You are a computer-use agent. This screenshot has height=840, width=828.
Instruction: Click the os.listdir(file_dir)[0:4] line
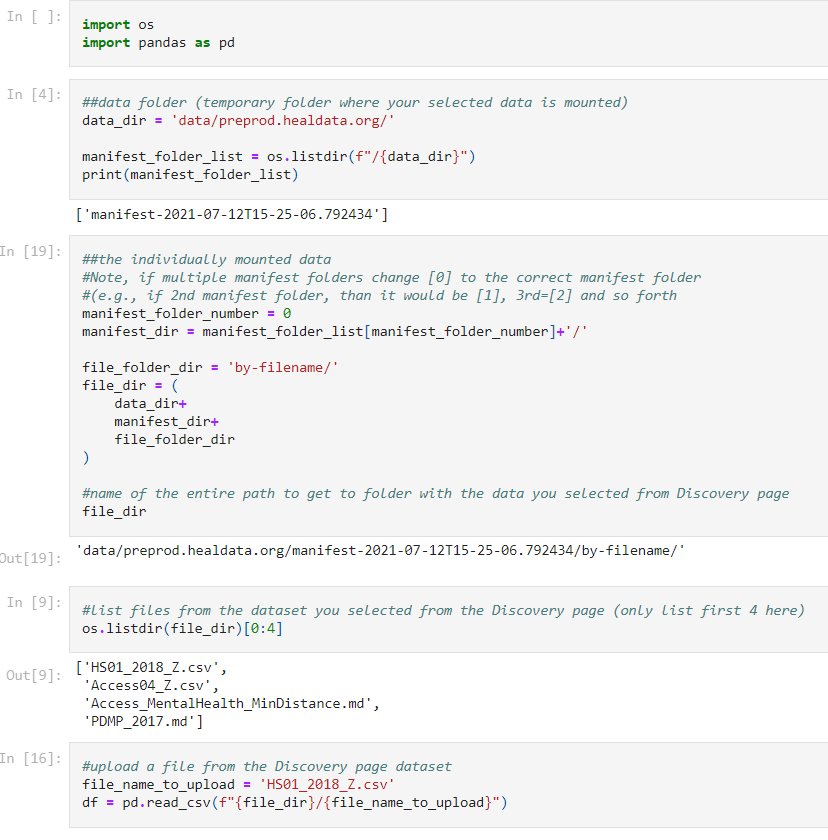click(x=182, y=628)
